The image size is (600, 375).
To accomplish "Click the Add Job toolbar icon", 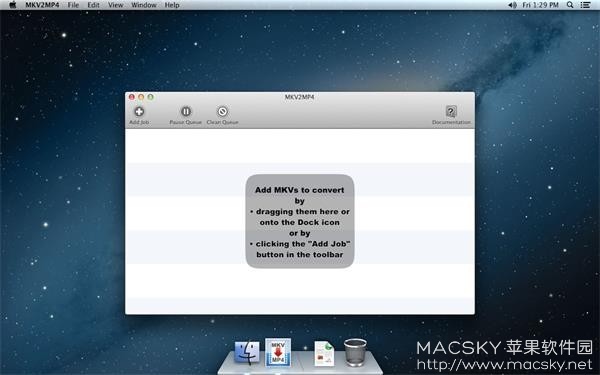I will pyautogui.click(x=139, y=112).
